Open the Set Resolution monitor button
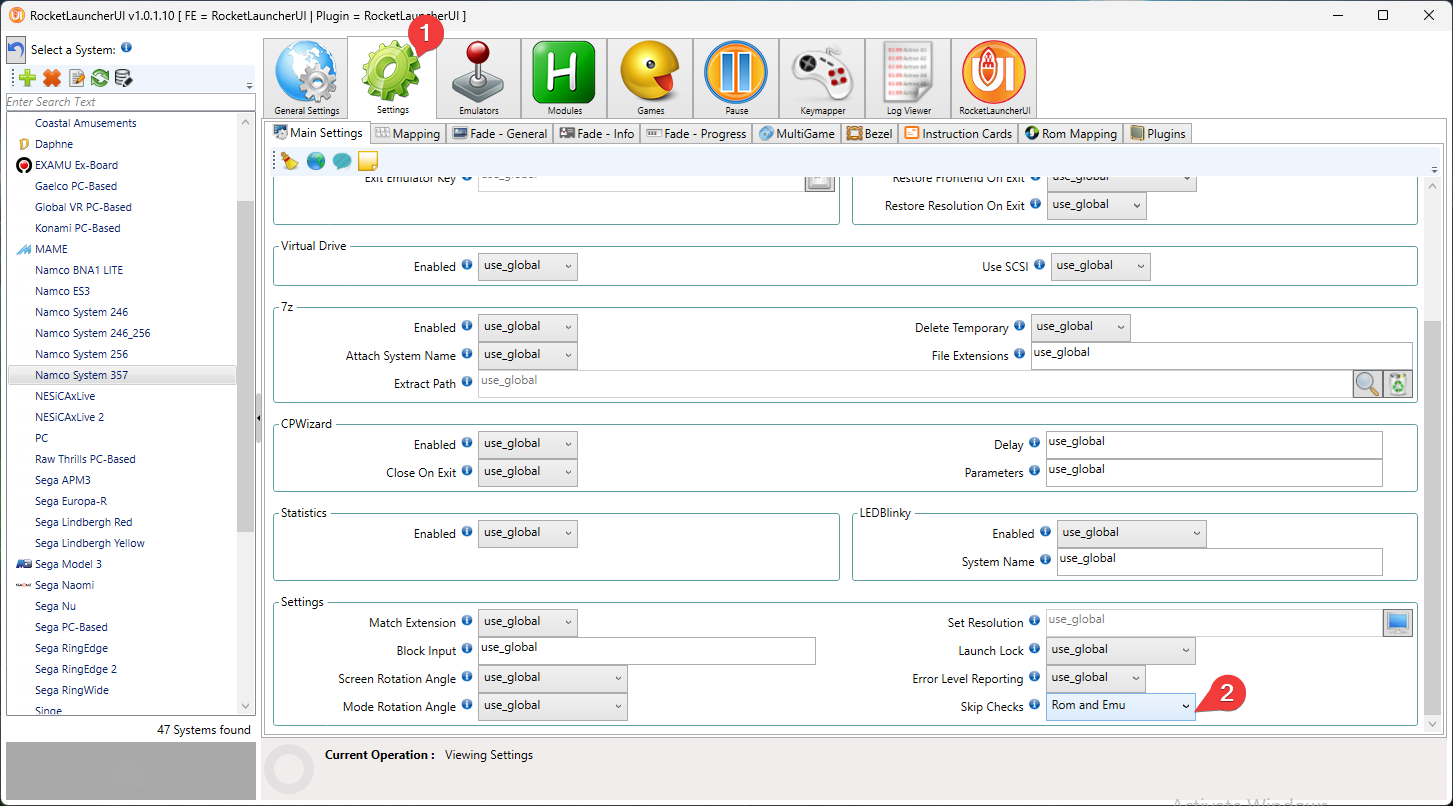Image resolution: width=1453 pixels, height=806 pixels. tap(1398, 623)
